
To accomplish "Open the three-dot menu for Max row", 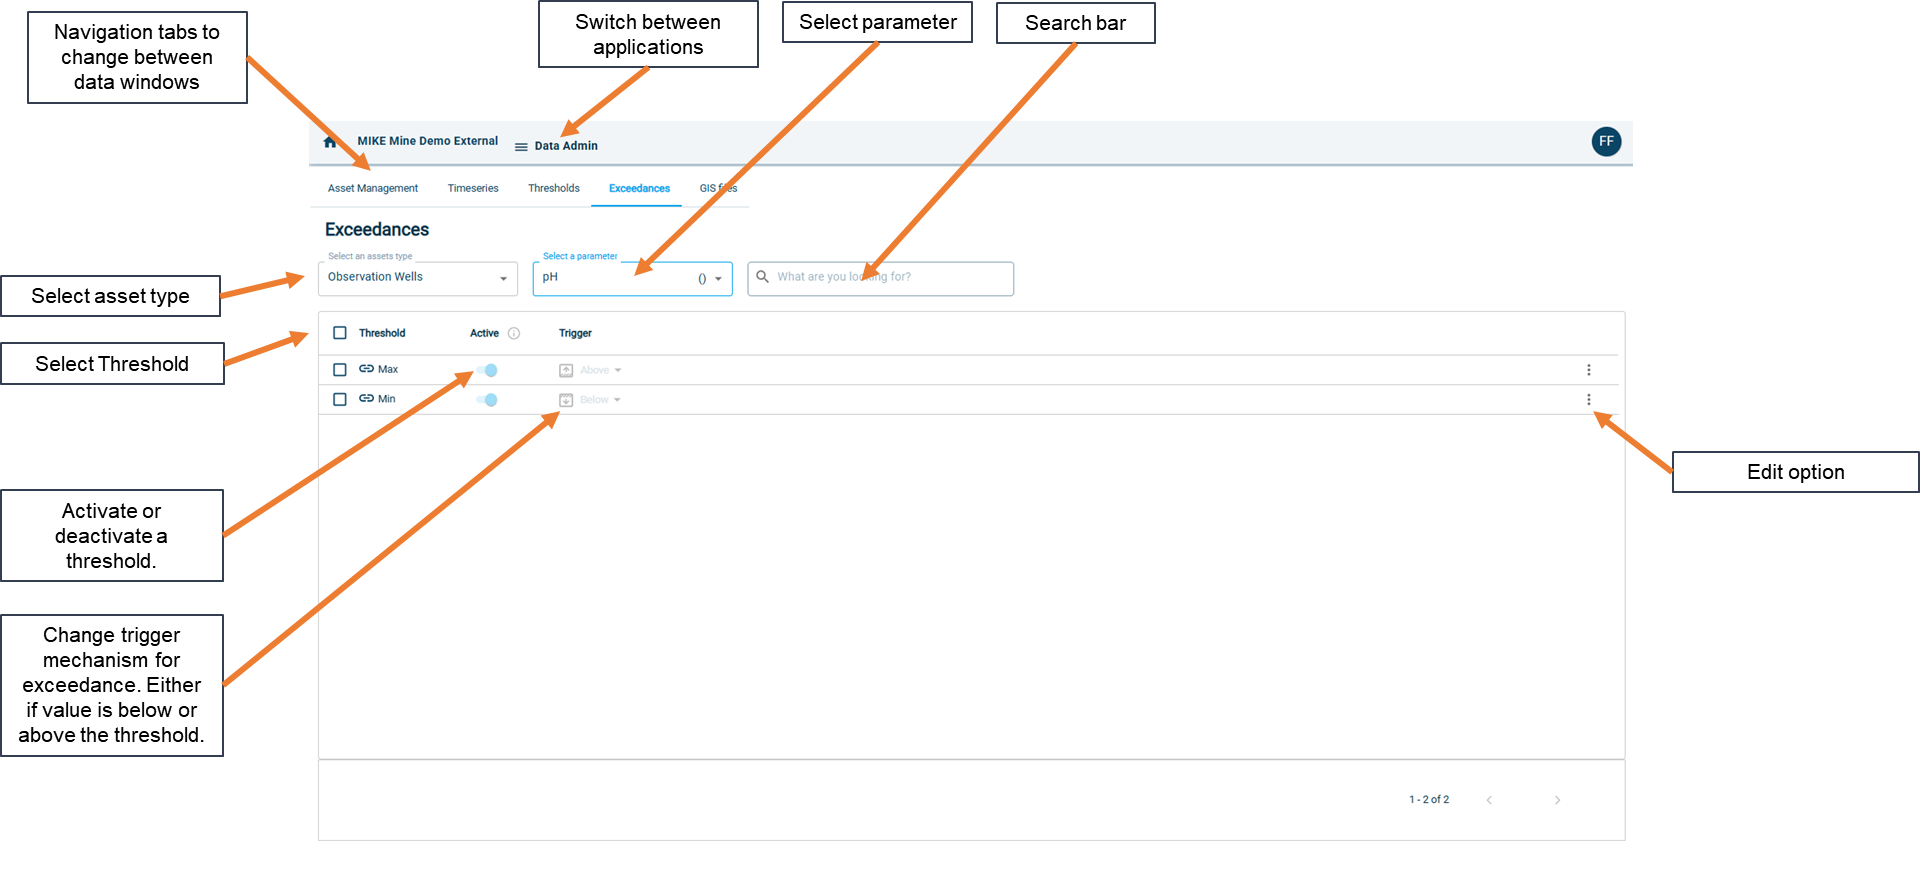I will pos(1588,370).
